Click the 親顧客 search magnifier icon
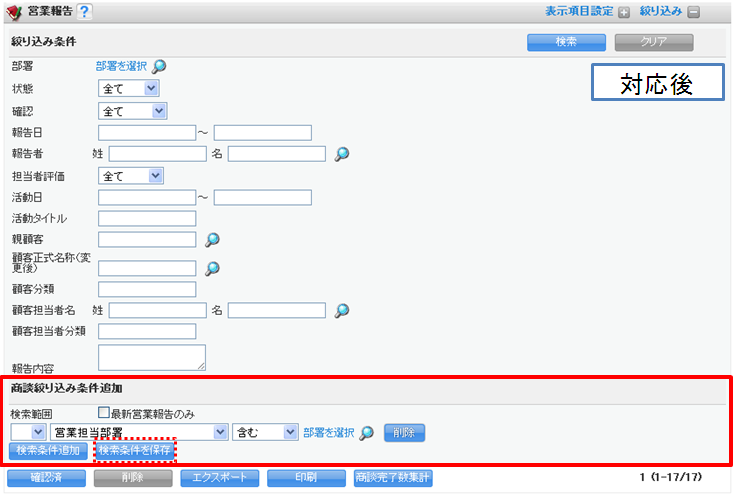The width and height of the screenshot is (739, 495). (211, 240)
